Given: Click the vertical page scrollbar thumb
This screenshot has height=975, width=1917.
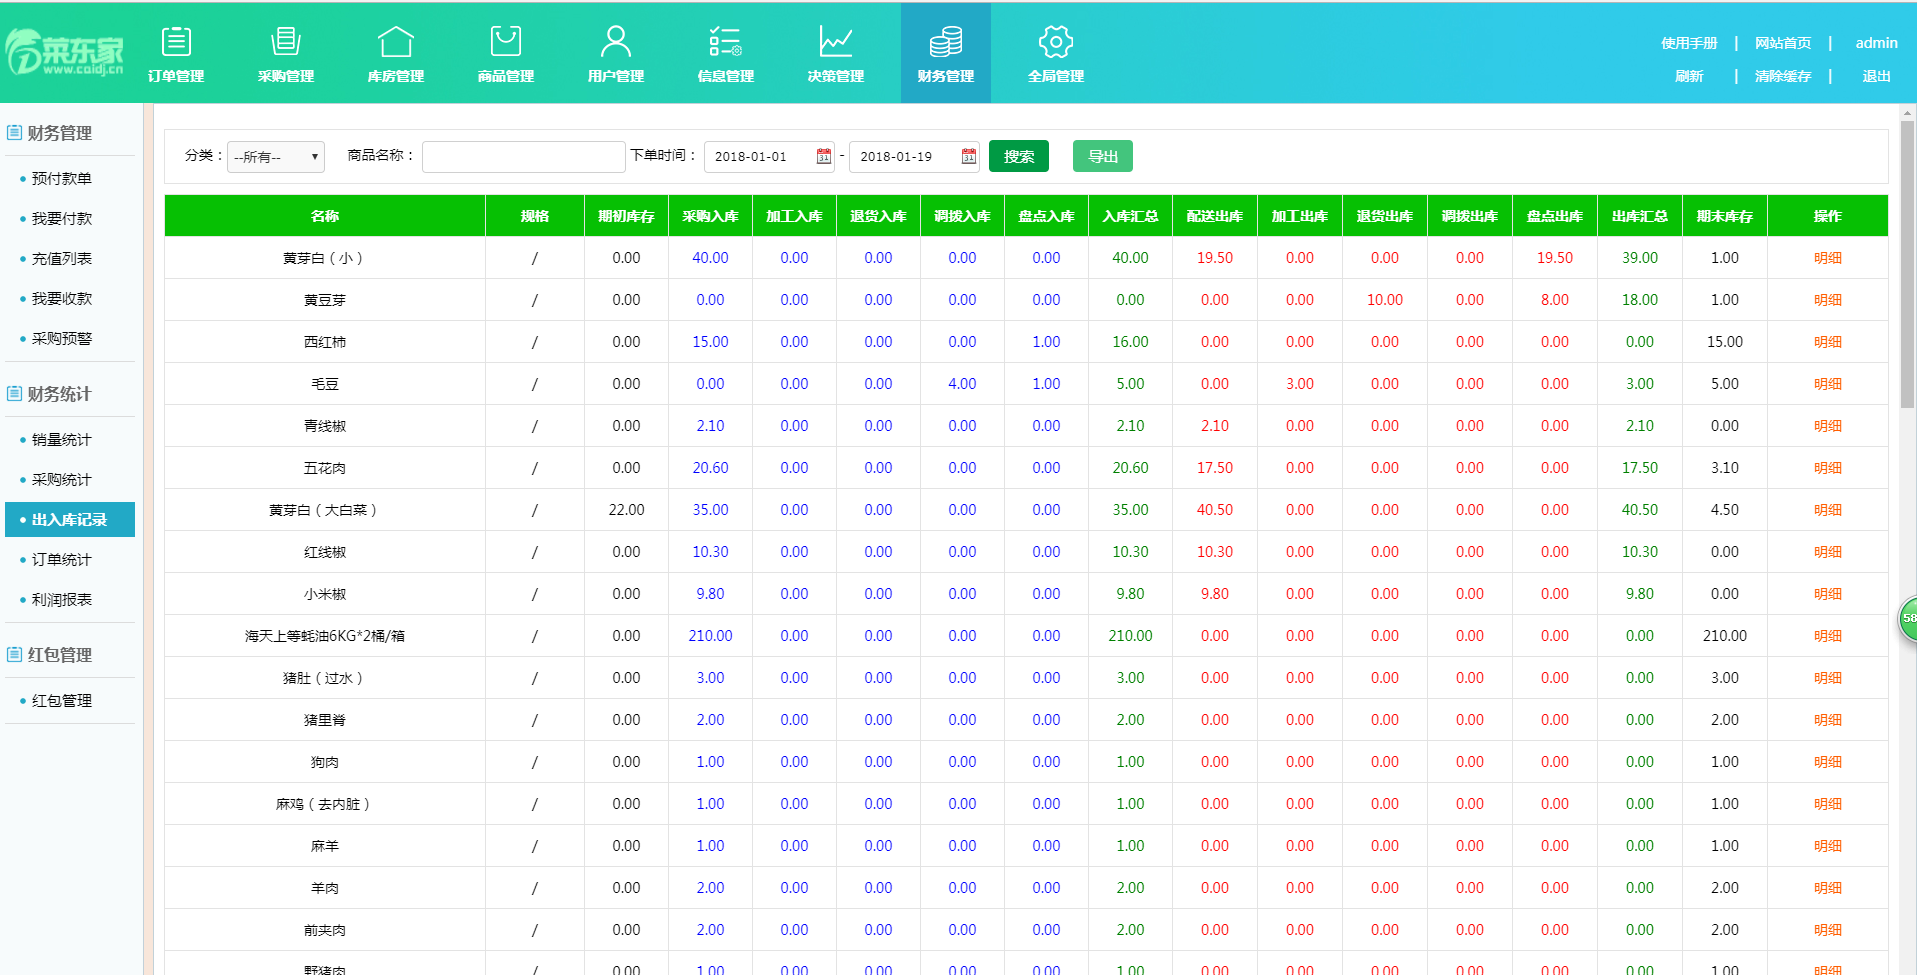Looking at the screenshot, I should 1907,265.
